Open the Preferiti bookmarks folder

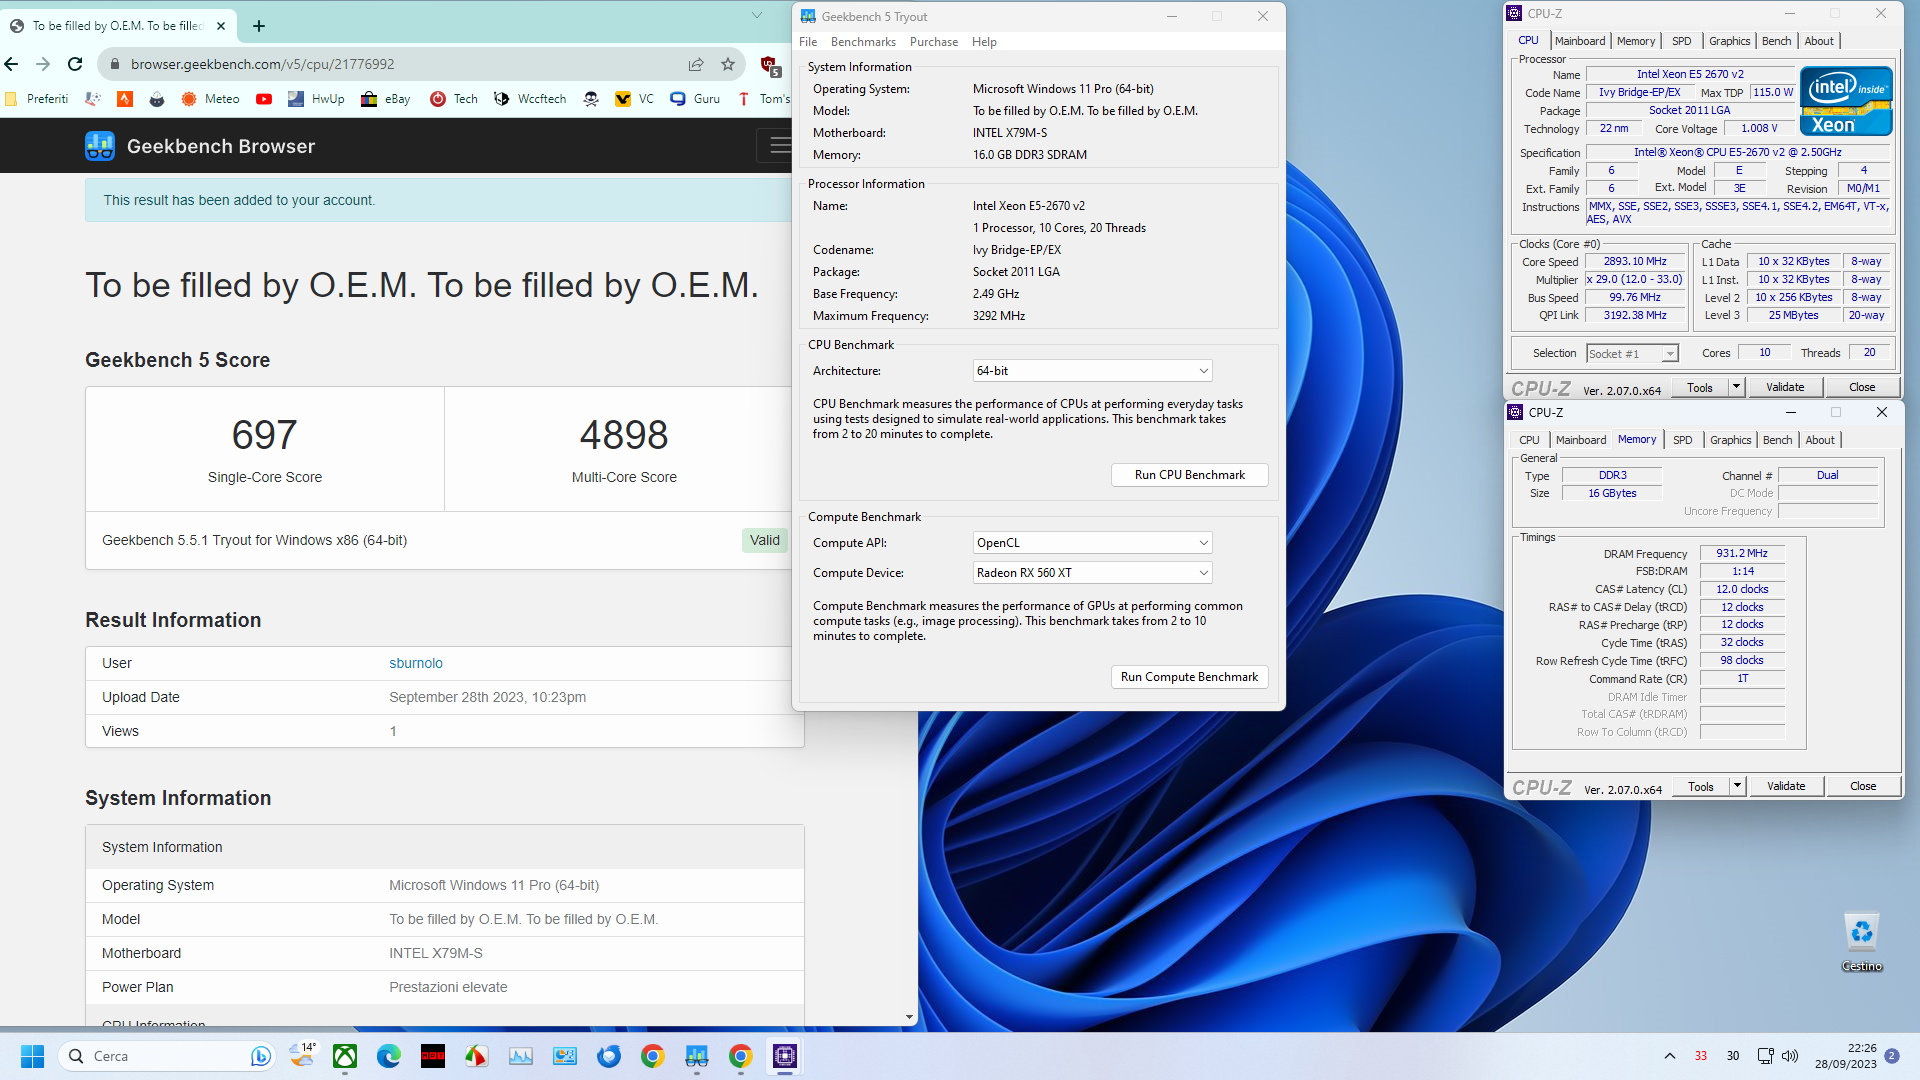click(37, 99)
